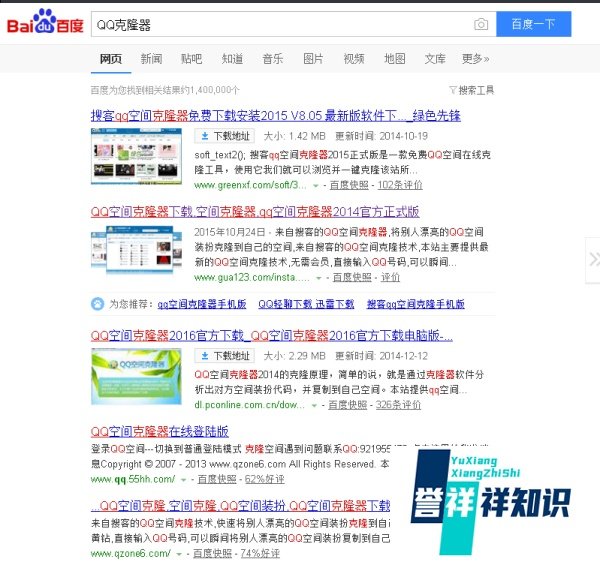The height and width of the screenshot is (568, 600).
Task: Open 326条评价 reviews link
Action: click(398, 405)
